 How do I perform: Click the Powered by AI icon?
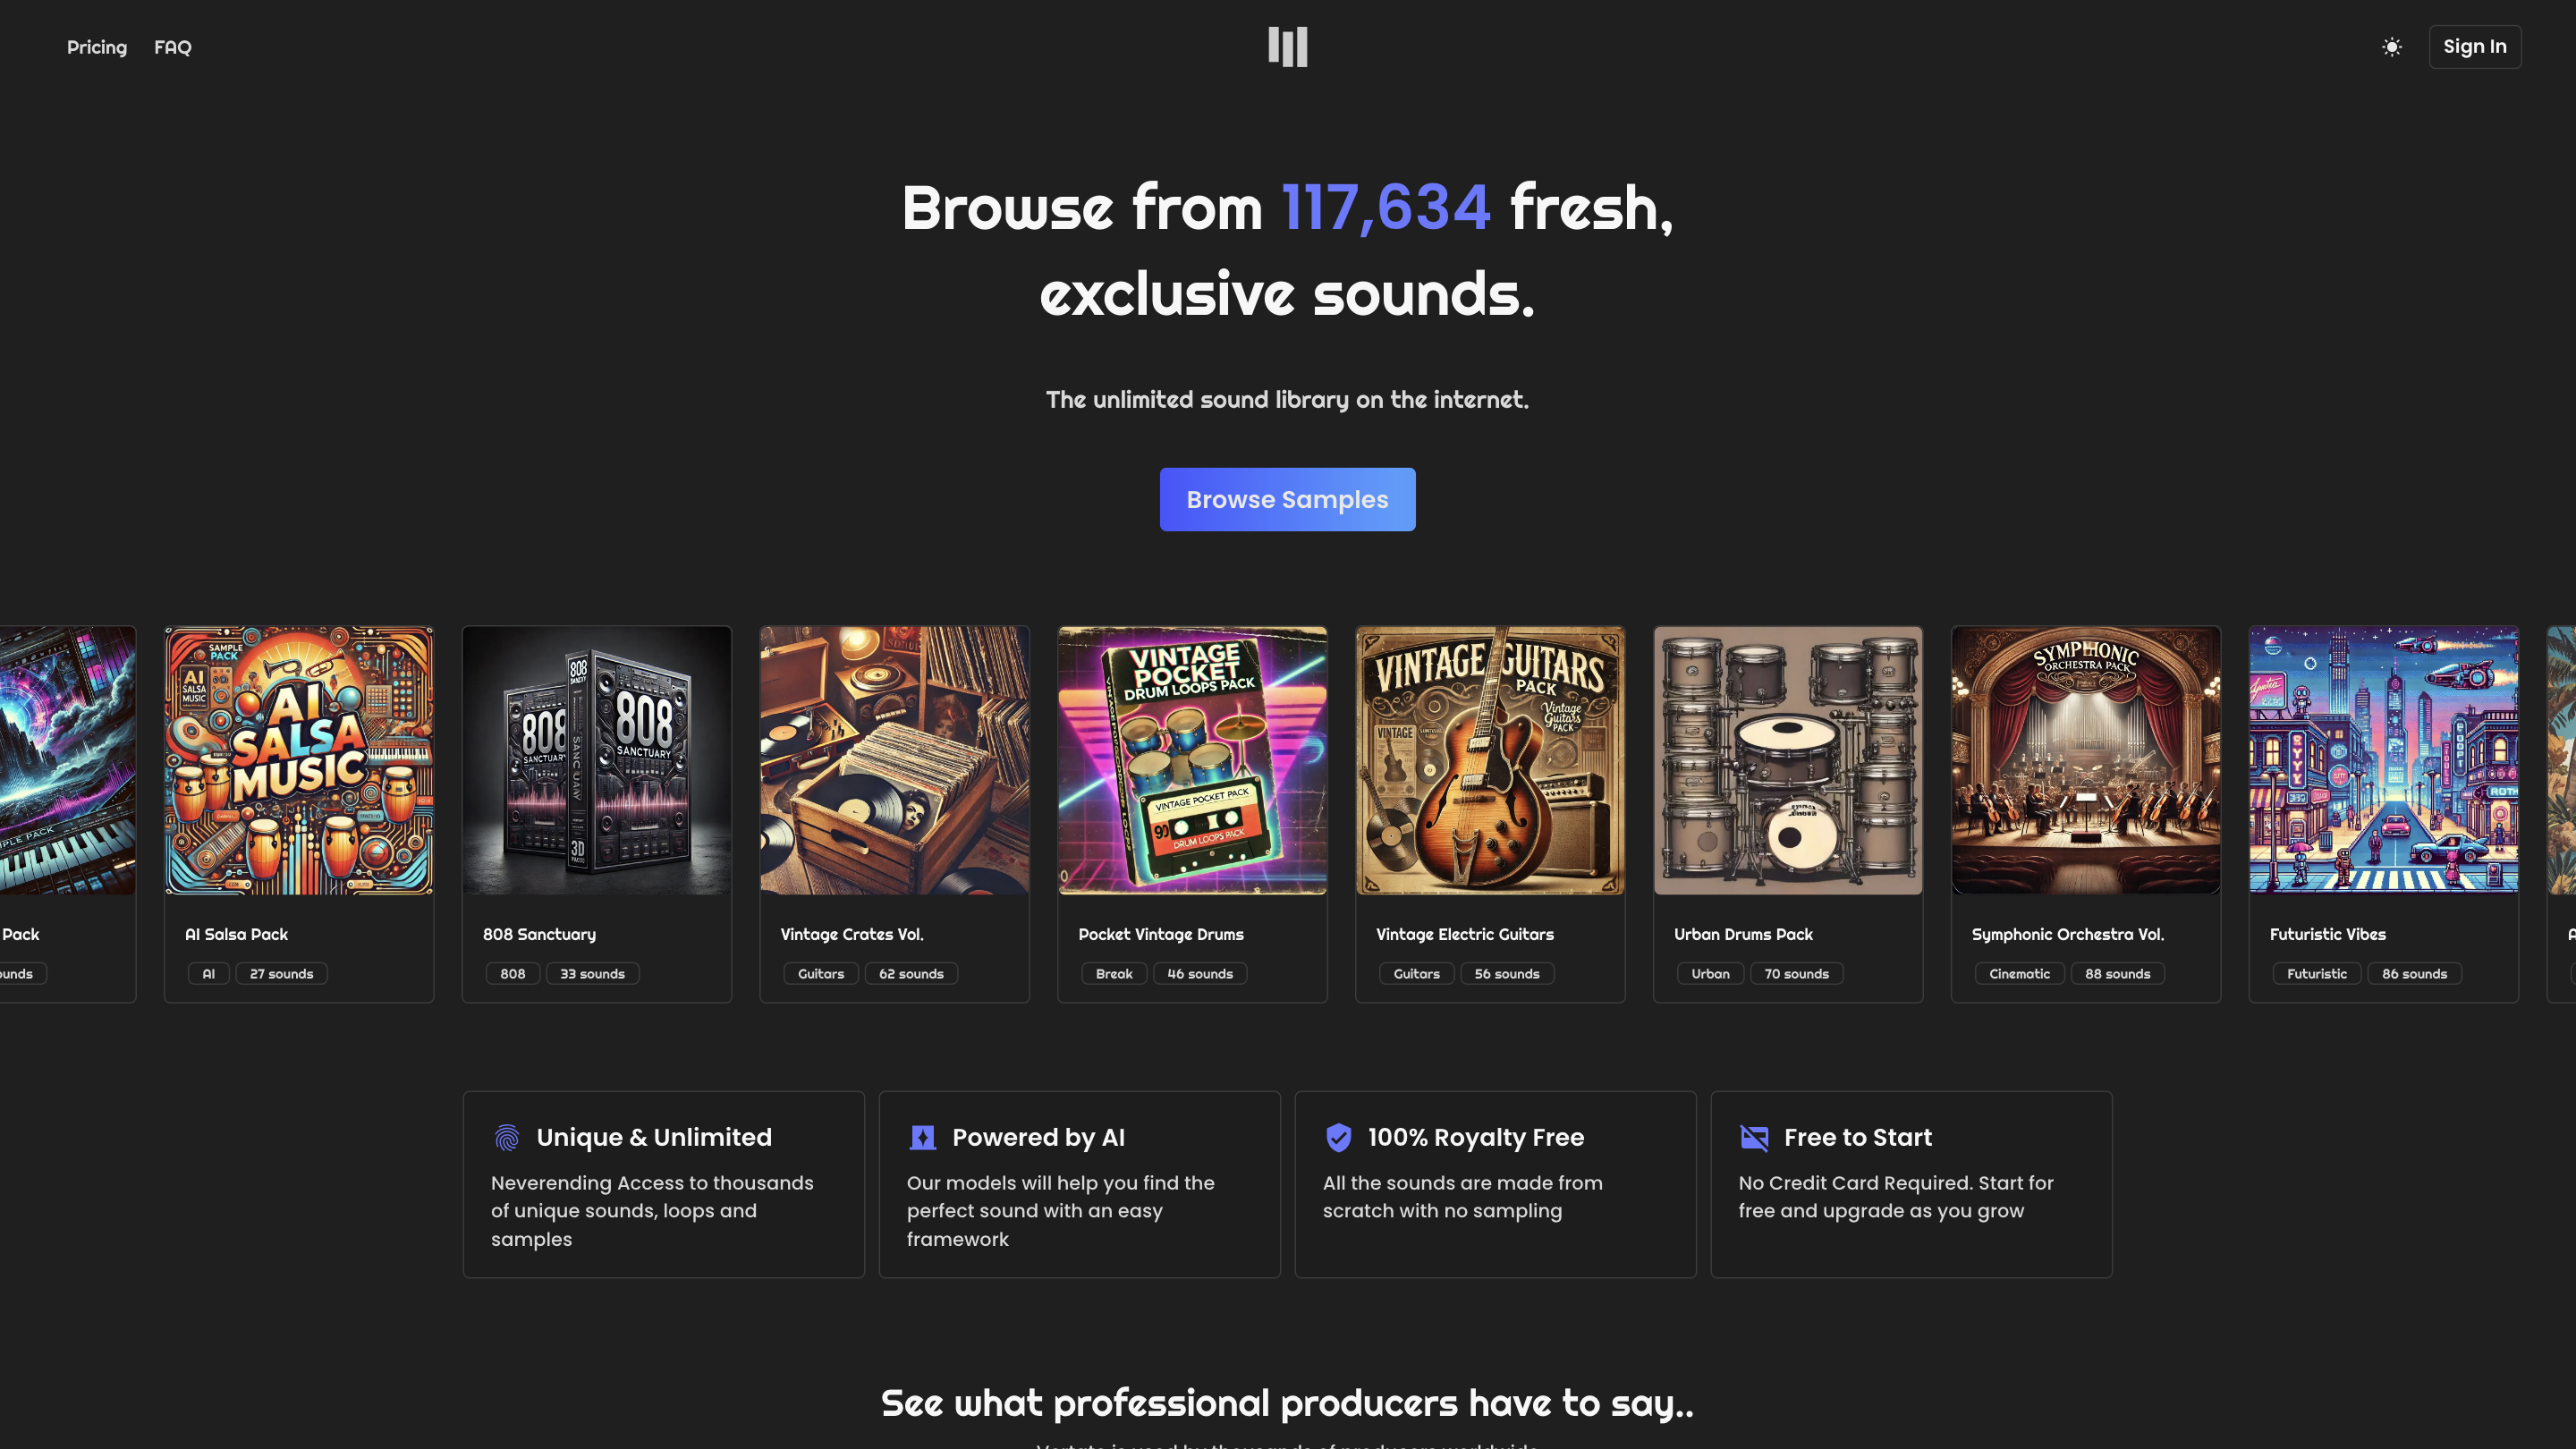click(x=922, y=1137)
